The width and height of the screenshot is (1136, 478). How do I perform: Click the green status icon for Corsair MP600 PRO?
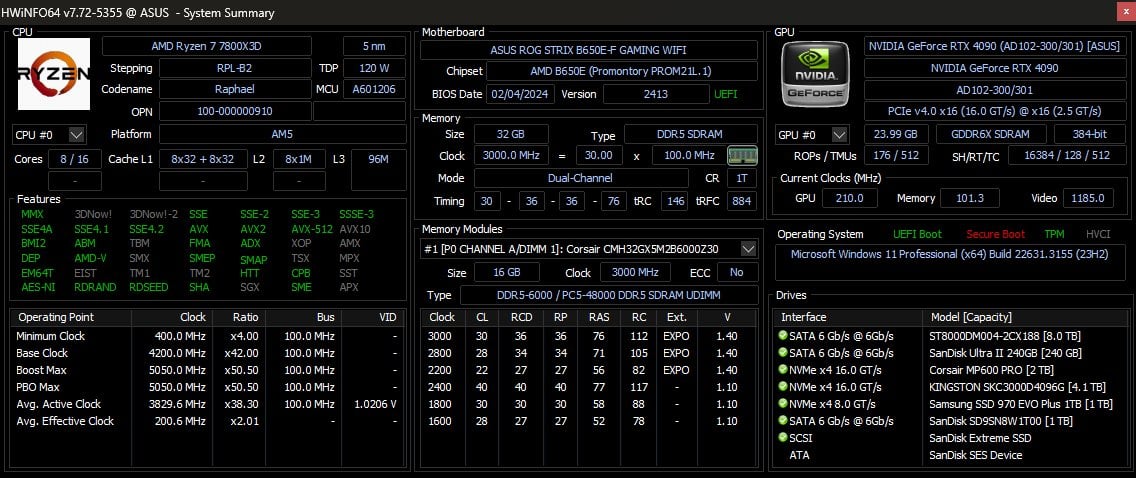[782, 370]
